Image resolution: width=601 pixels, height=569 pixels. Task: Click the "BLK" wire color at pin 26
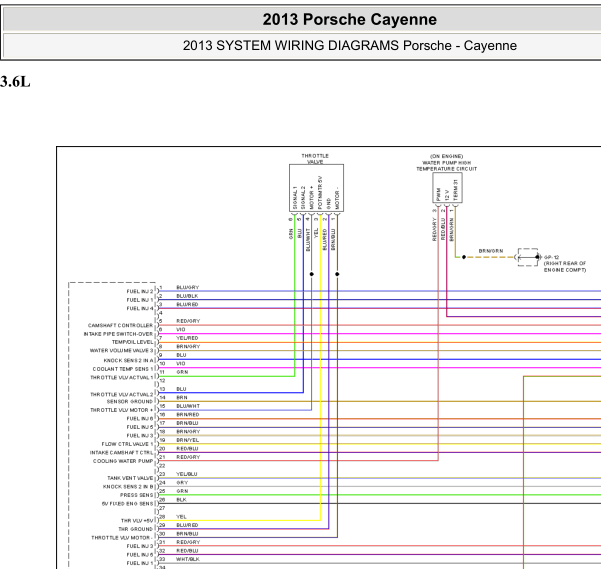[181, 500]
